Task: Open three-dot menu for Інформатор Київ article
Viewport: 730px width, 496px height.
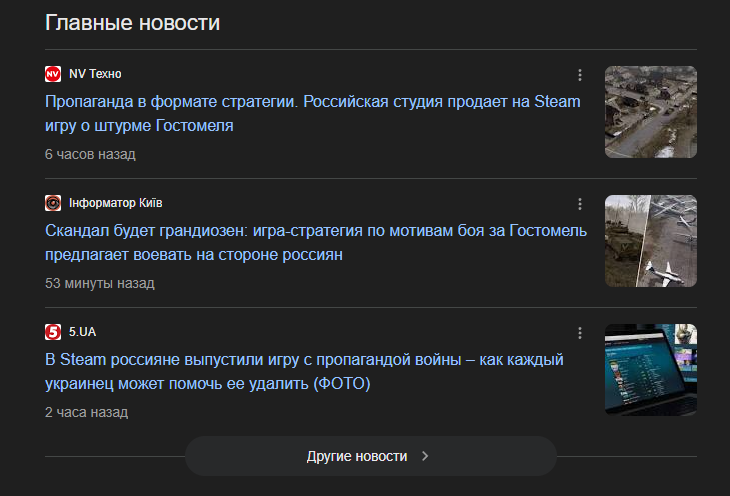Action: point(580,204)
